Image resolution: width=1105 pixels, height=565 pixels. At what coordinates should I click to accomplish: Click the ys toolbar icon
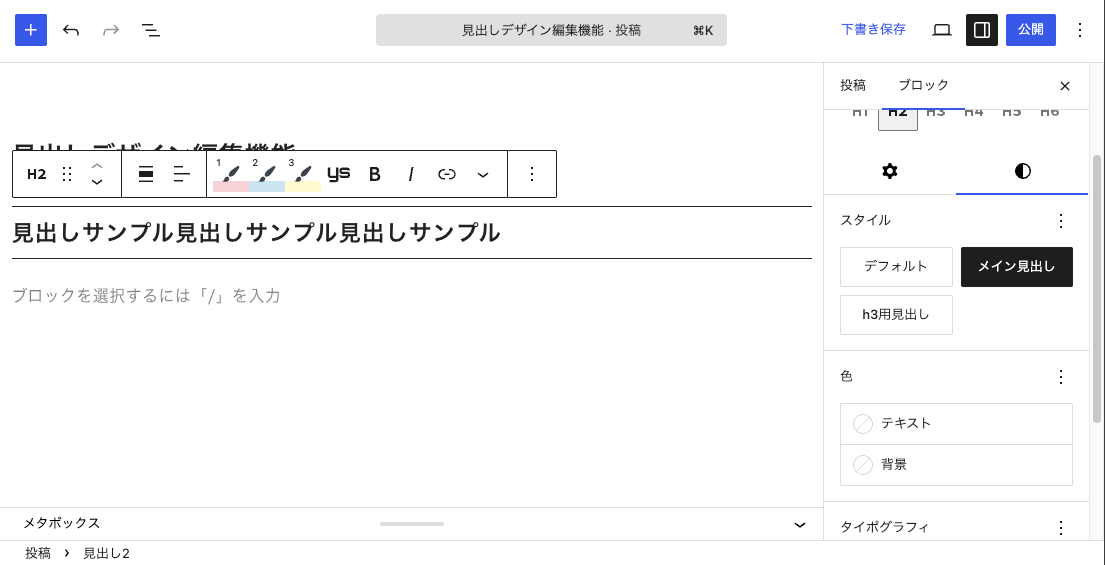(339, 174)
